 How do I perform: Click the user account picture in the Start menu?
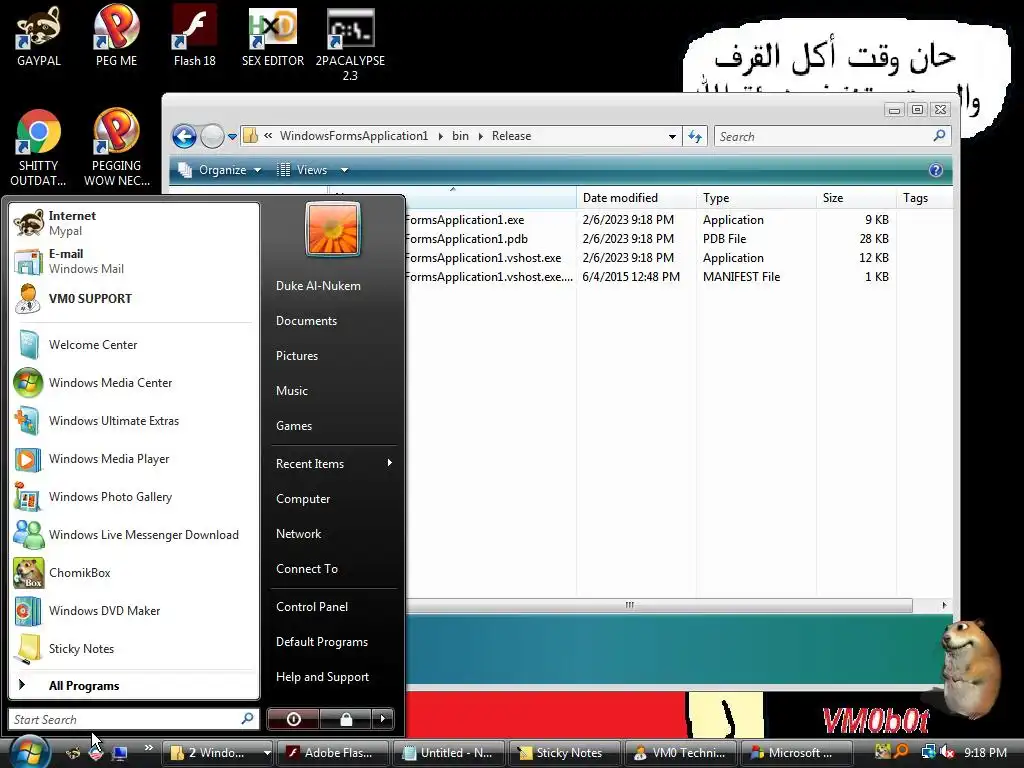pyautogui.click(x=333, y=229)
